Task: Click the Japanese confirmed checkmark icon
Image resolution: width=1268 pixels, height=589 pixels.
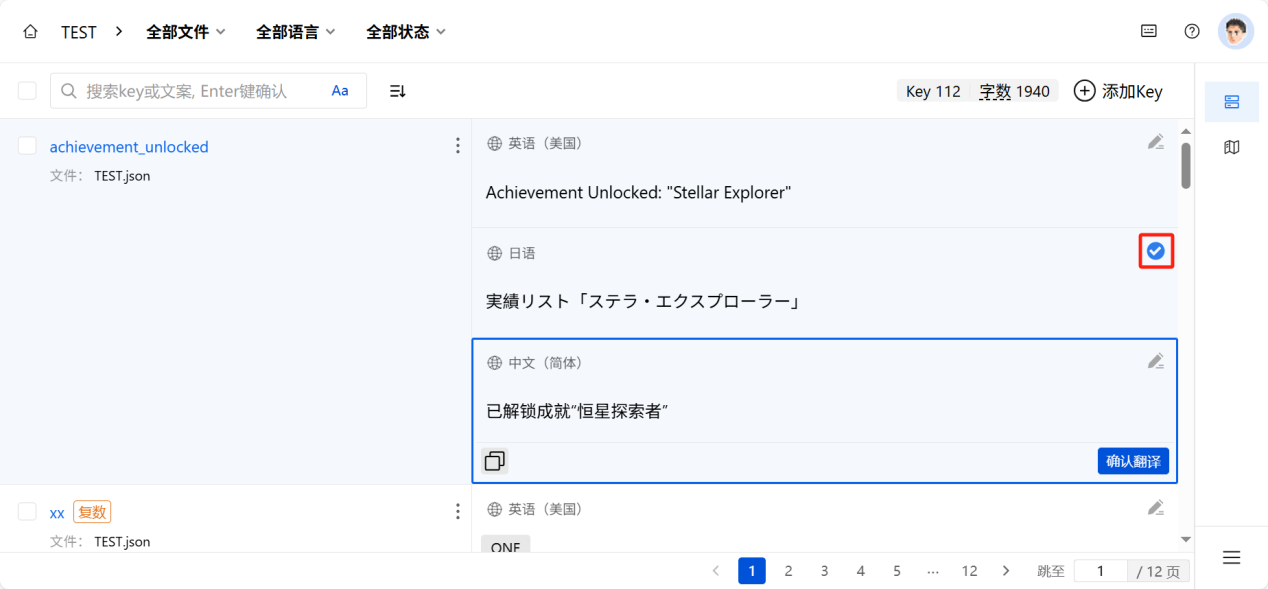Action: pos(1155,251)
